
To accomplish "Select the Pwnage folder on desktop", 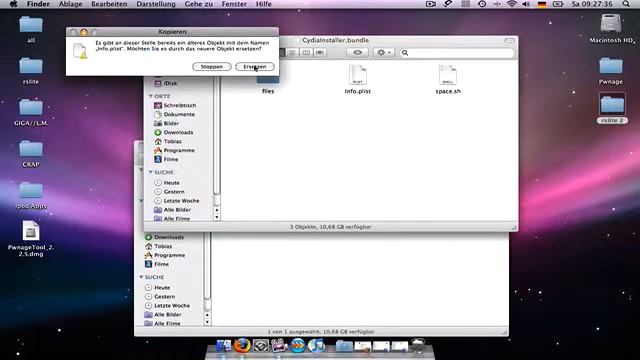I will [x=611, y=71].
